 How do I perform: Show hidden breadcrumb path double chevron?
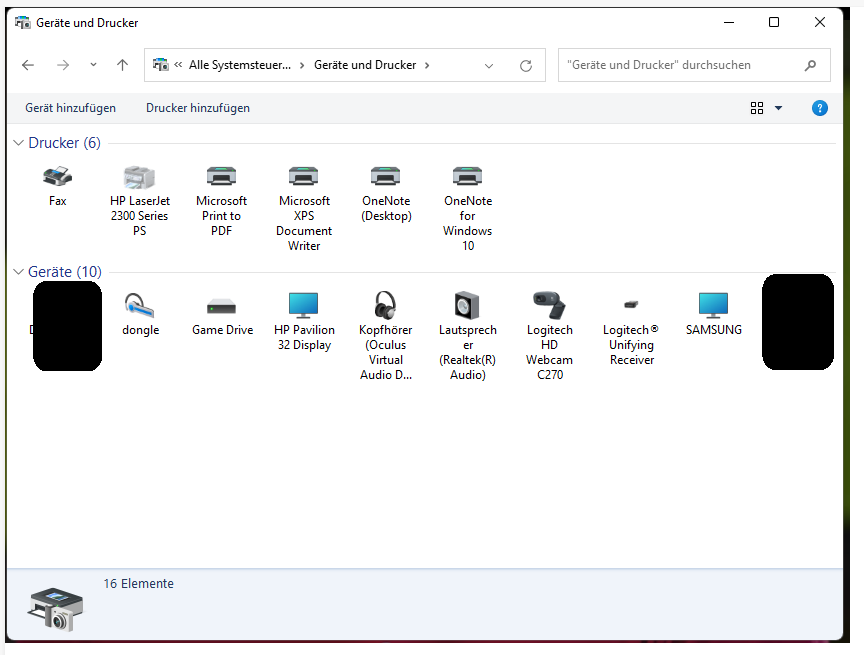point(178,65)
